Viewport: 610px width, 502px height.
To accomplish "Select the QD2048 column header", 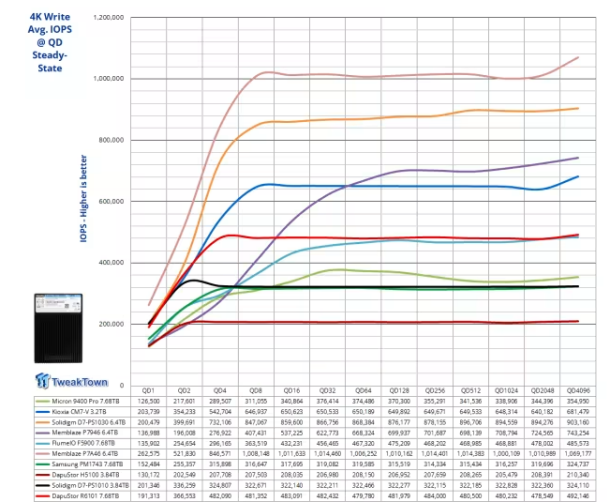I will click(x=542, y=391).
